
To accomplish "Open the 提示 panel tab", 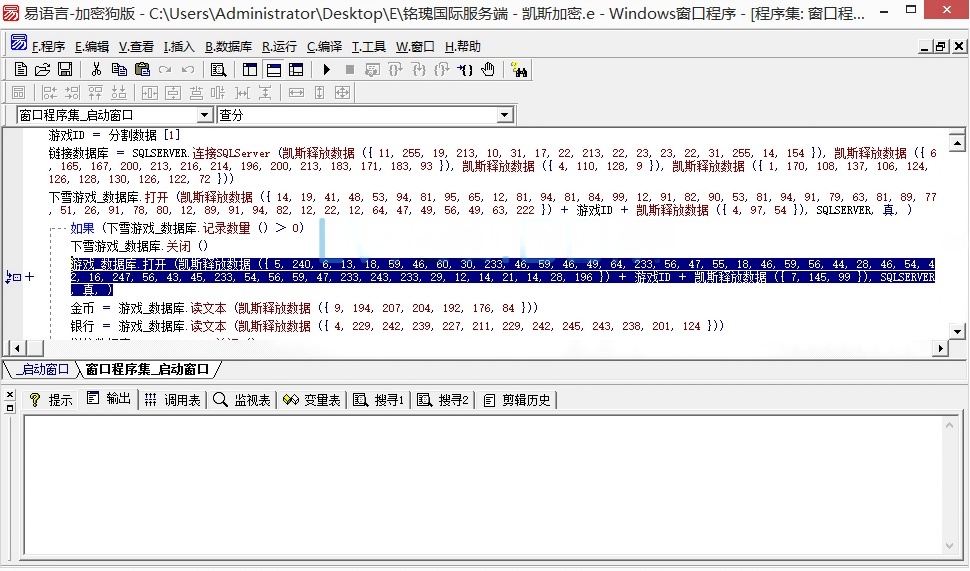I will 51,400.
